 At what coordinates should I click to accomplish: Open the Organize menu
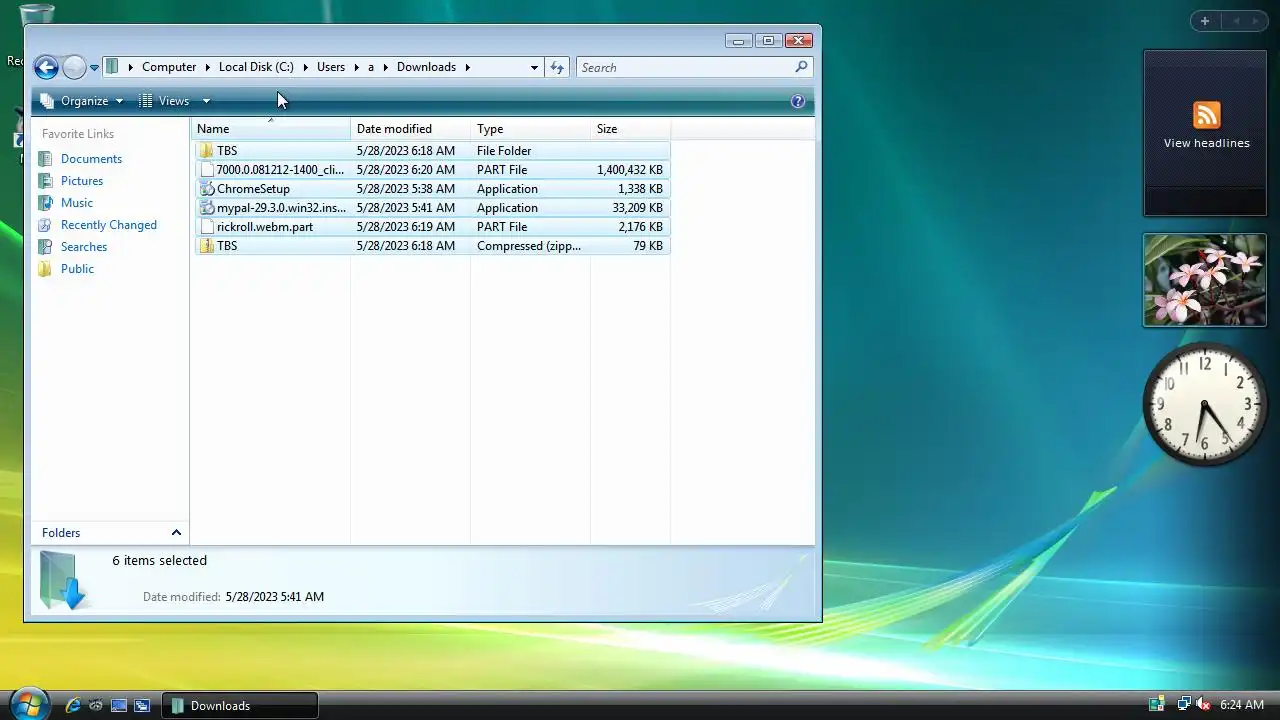81,101
